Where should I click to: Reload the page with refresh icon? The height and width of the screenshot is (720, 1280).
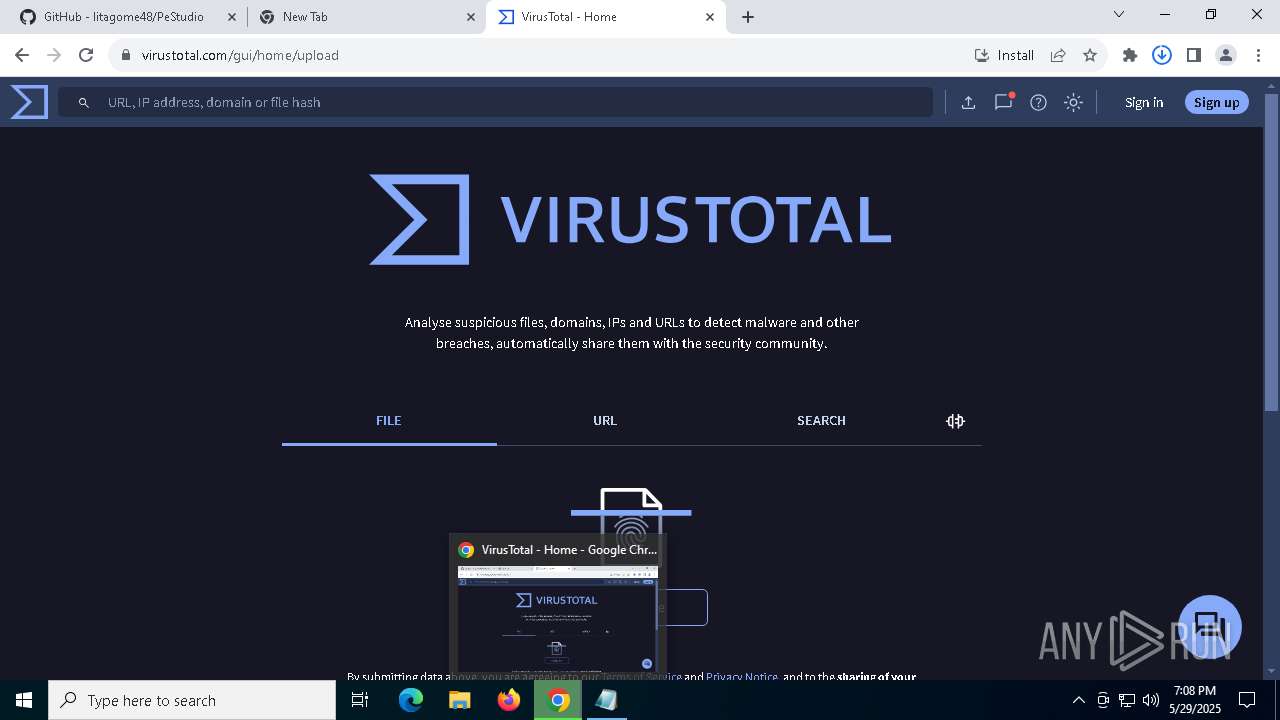point(86,55)
